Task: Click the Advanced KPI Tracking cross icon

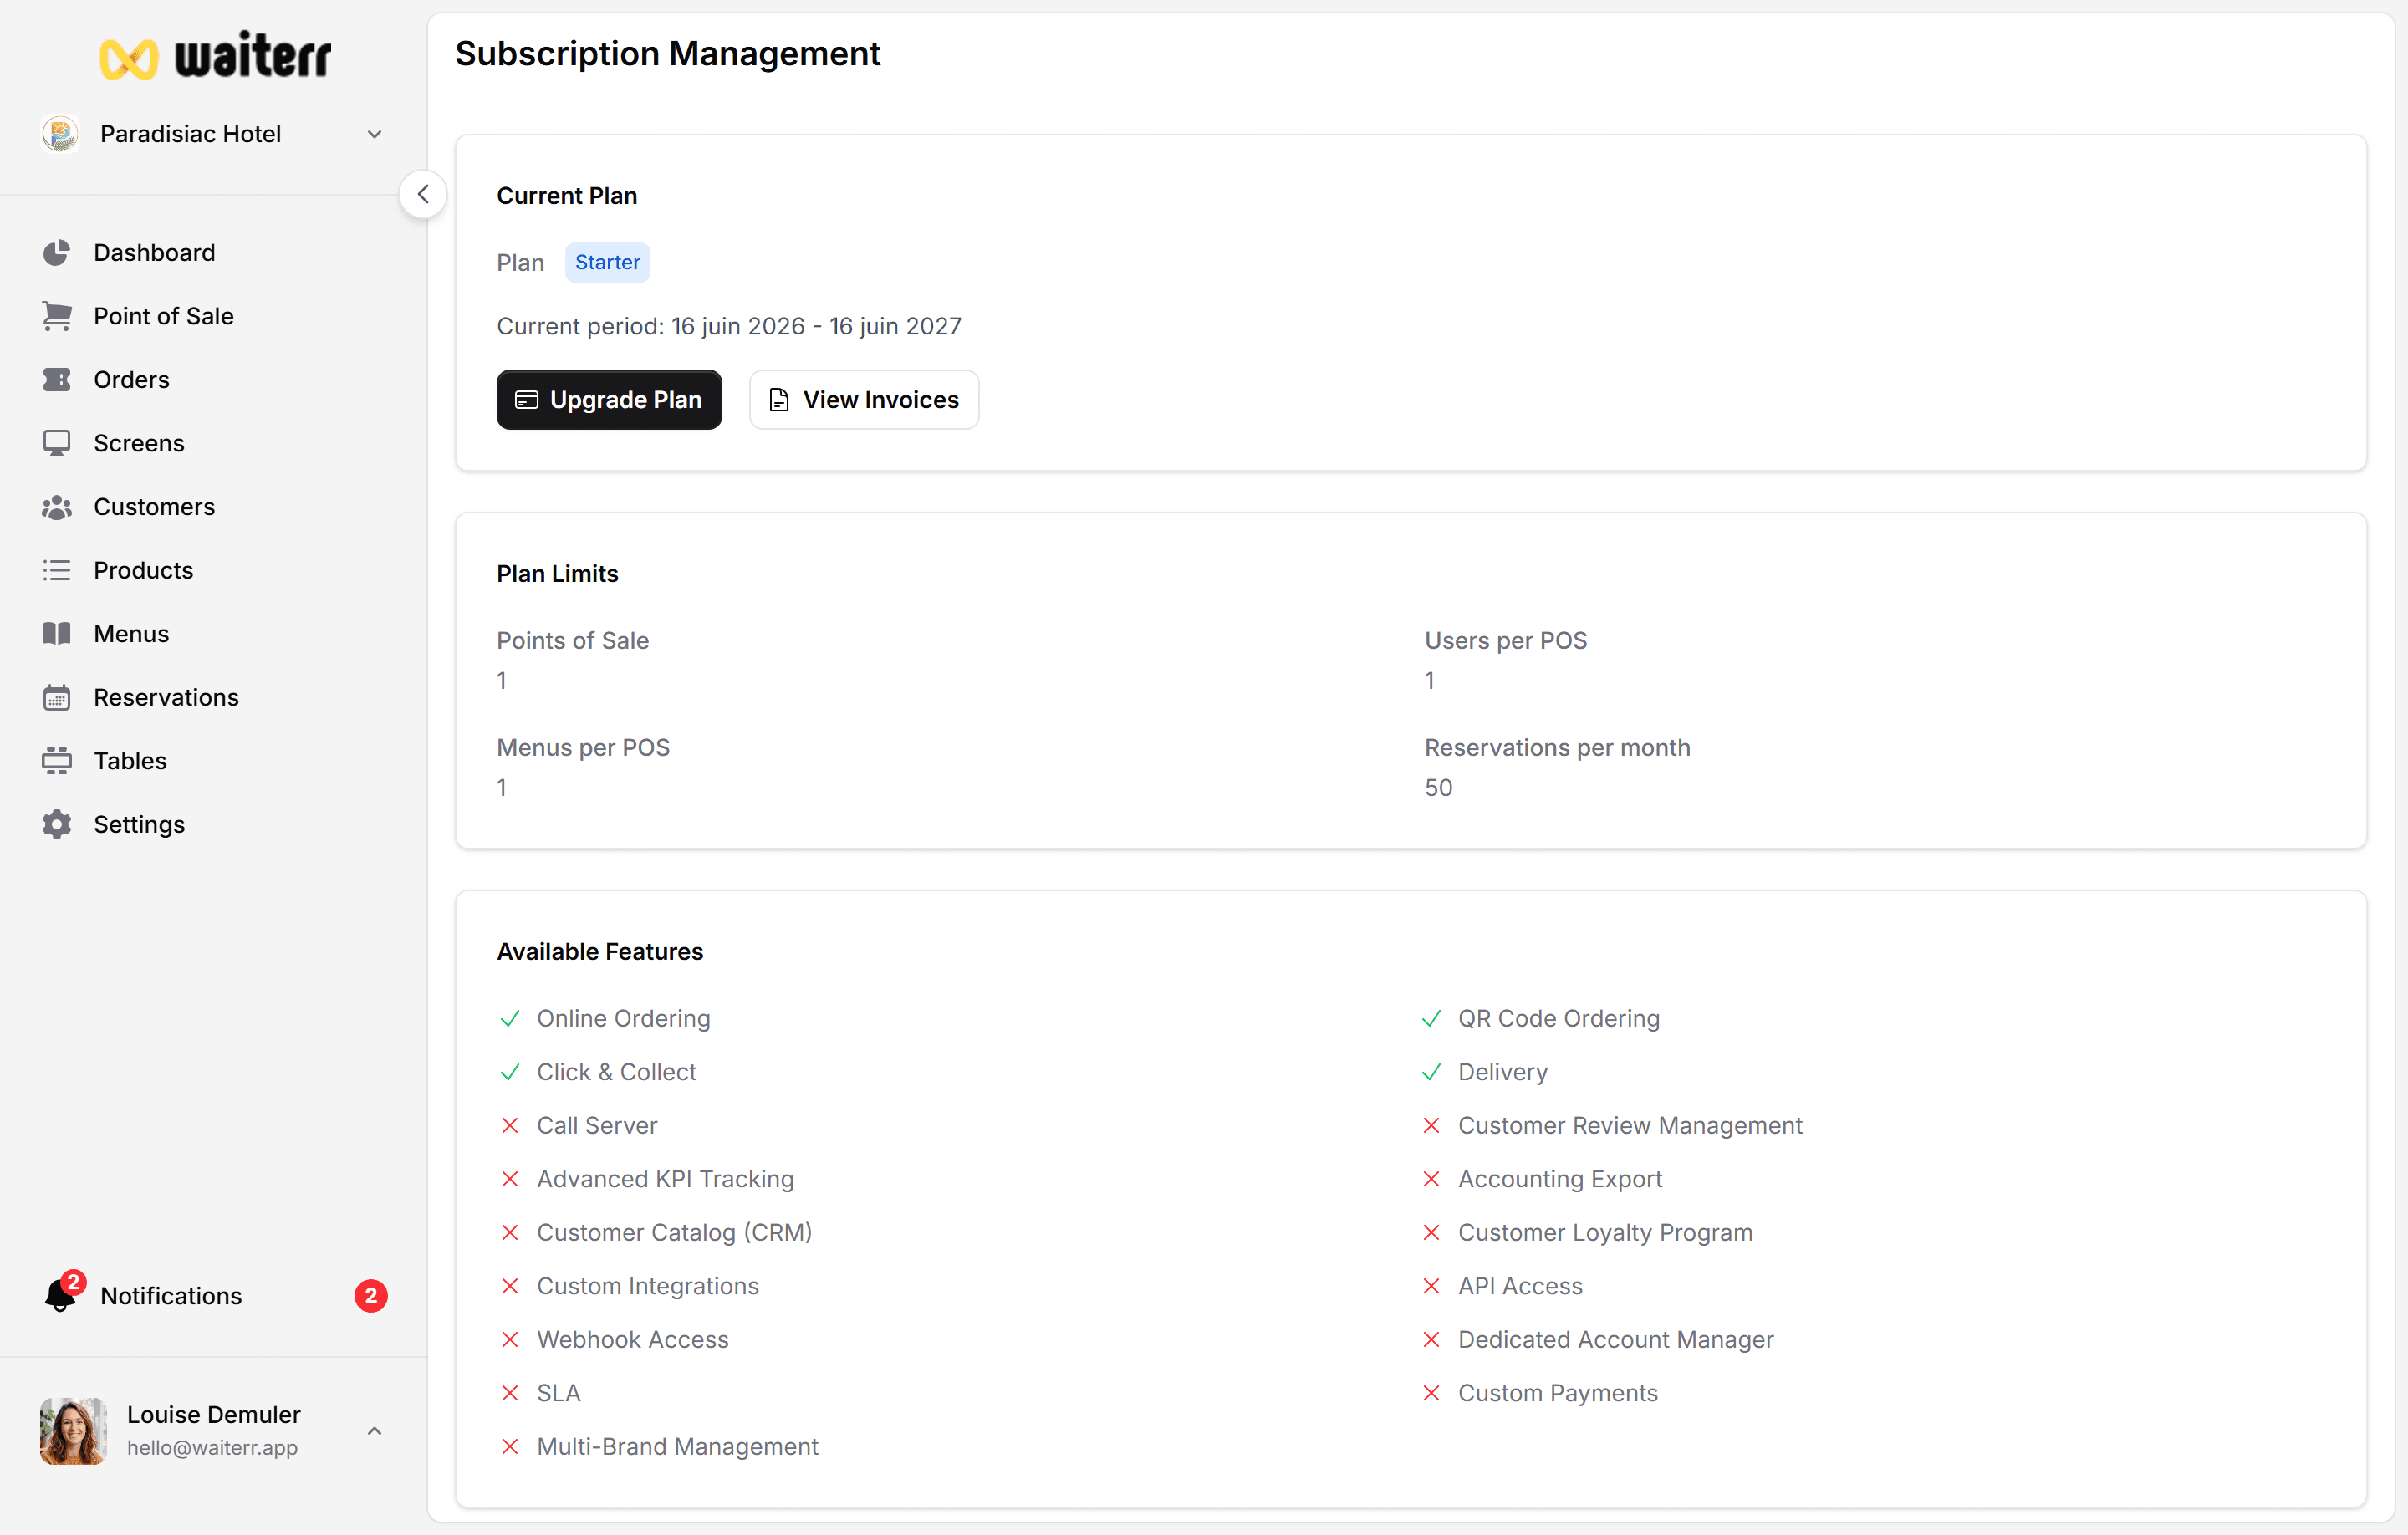Action: tap(510, 1179)
